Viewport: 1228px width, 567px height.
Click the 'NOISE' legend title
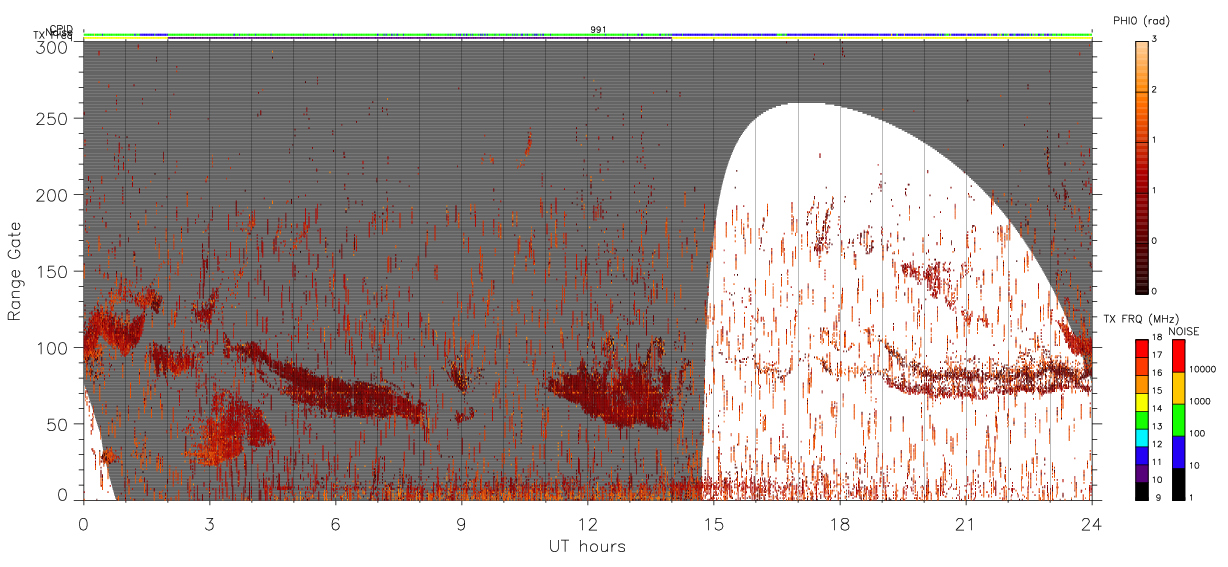pyautogui.click(x=1184, y=331)
